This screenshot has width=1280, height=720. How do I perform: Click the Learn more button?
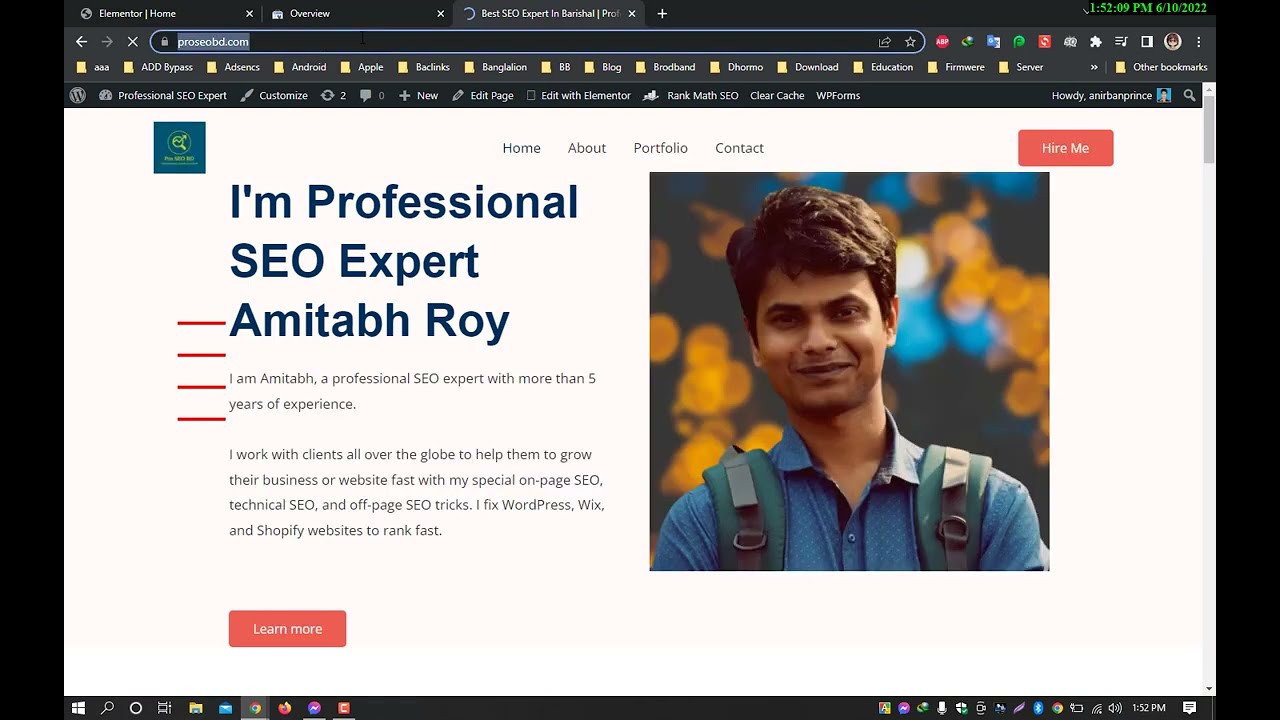(287, 629)
